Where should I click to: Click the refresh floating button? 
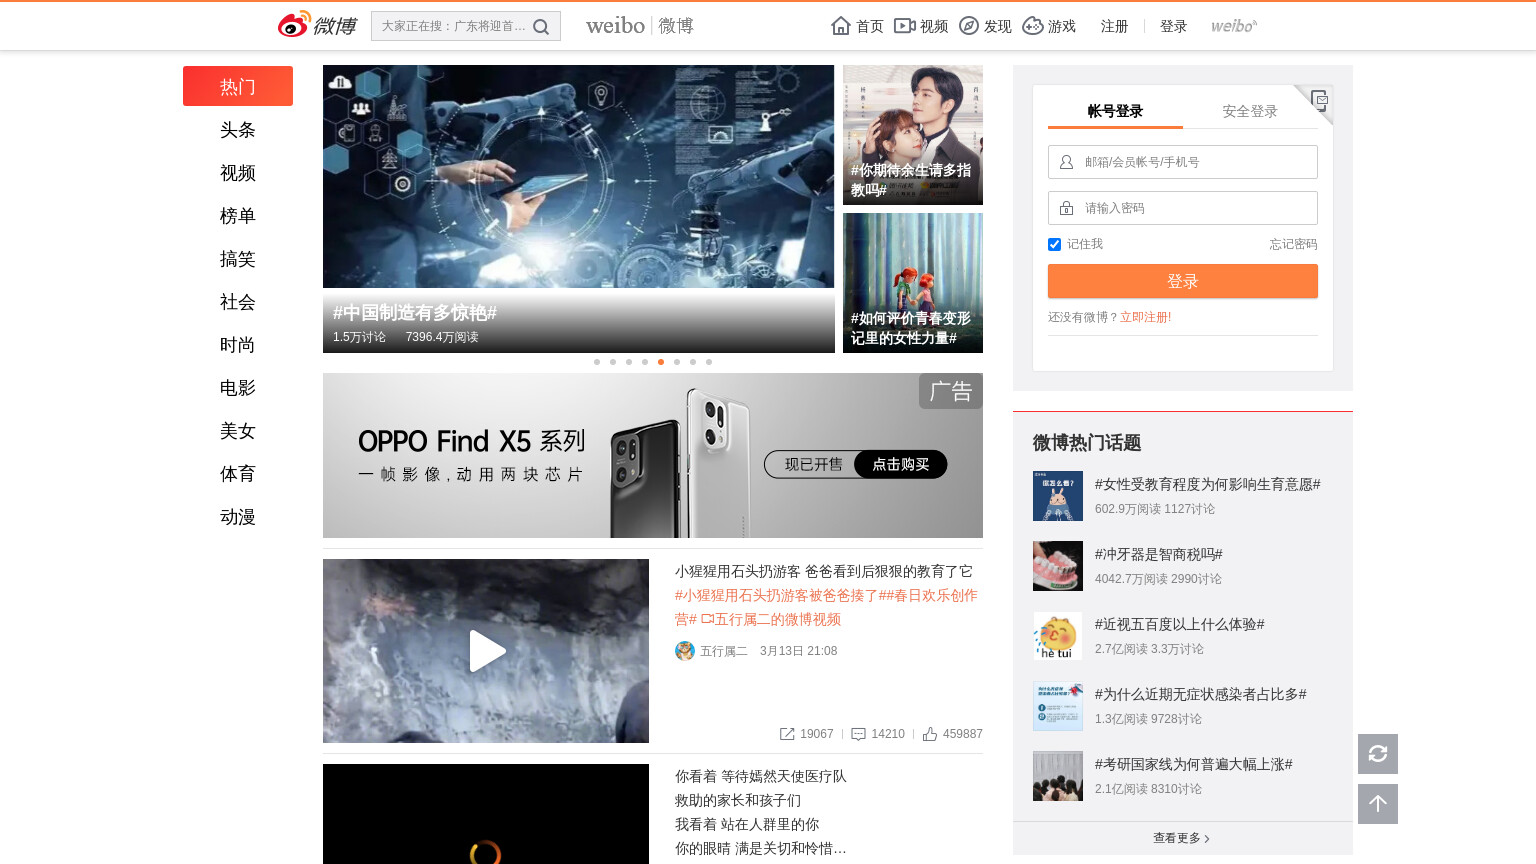pos(1378,754)
